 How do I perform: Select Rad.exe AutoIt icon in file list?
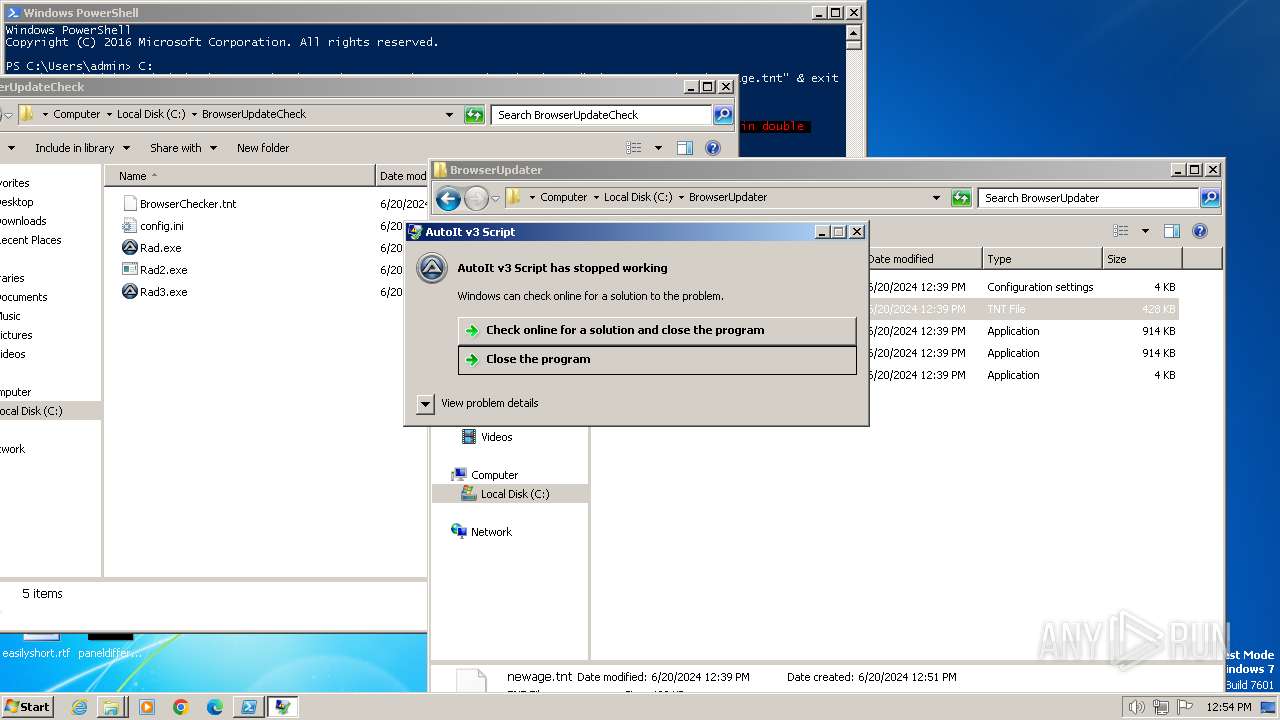[x=129, y=248]
